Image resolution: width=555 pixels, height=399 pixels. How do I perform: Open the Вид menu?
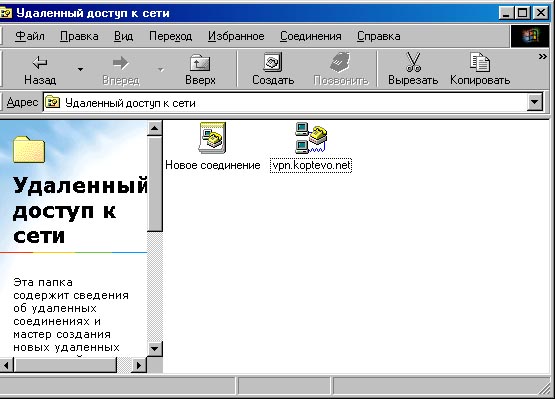click(123, 36)
